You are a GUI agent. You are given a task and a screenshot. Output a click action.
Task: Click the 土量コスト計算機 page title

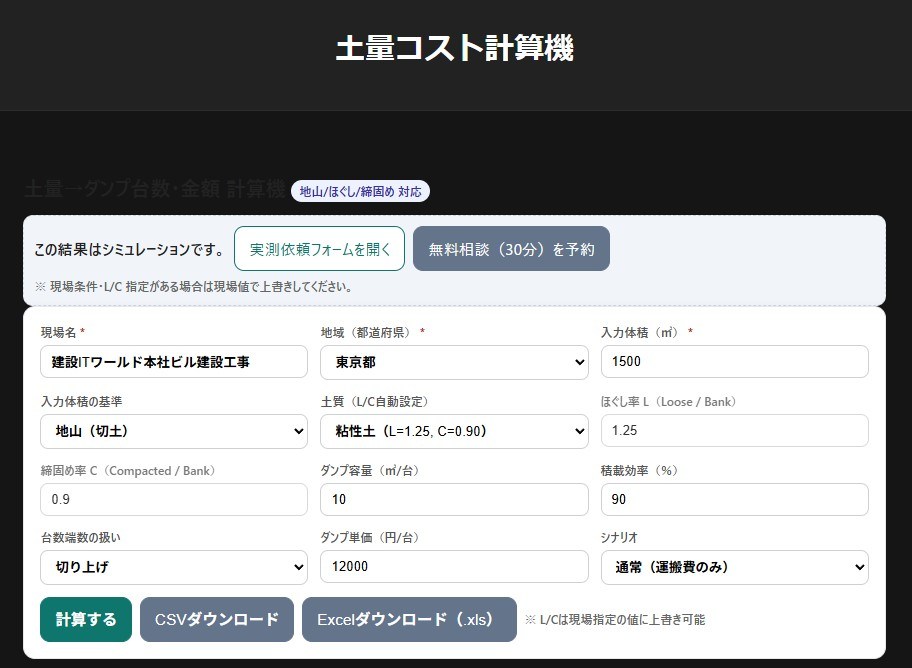pyautogui.click(x=455, y=48)
